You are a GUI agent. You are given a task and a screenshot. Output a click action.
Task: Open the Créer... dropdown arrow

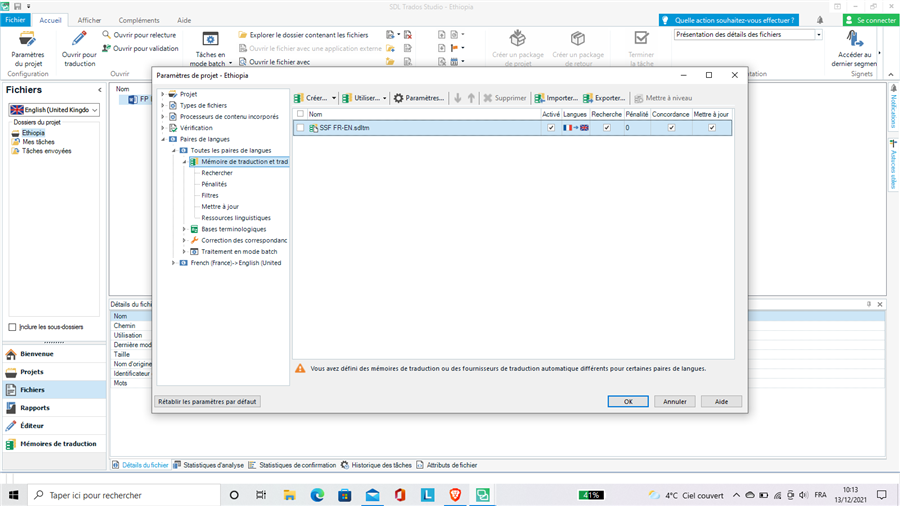[x=333, y=98]
